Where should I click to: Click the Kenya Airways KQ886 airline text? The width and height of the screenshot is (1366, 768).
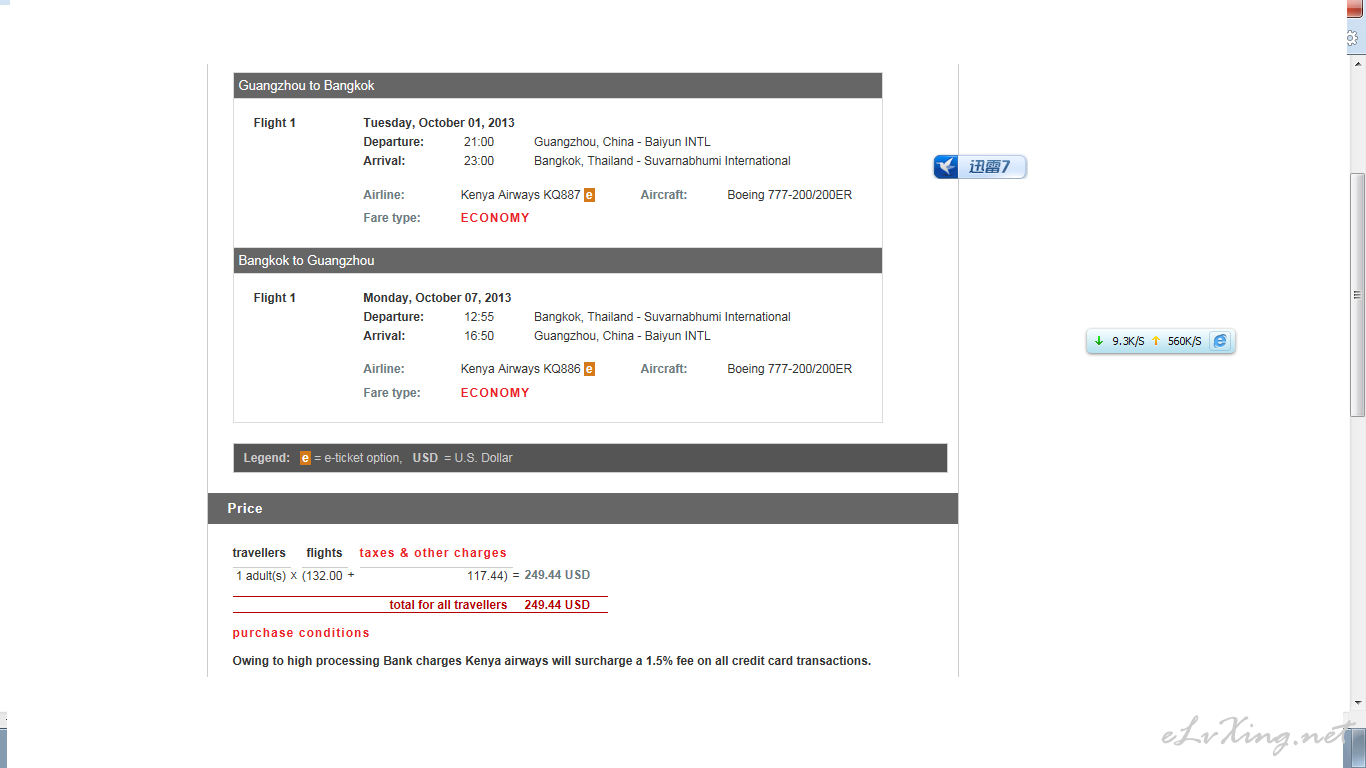pyautogui.click(x=520, y=369)
